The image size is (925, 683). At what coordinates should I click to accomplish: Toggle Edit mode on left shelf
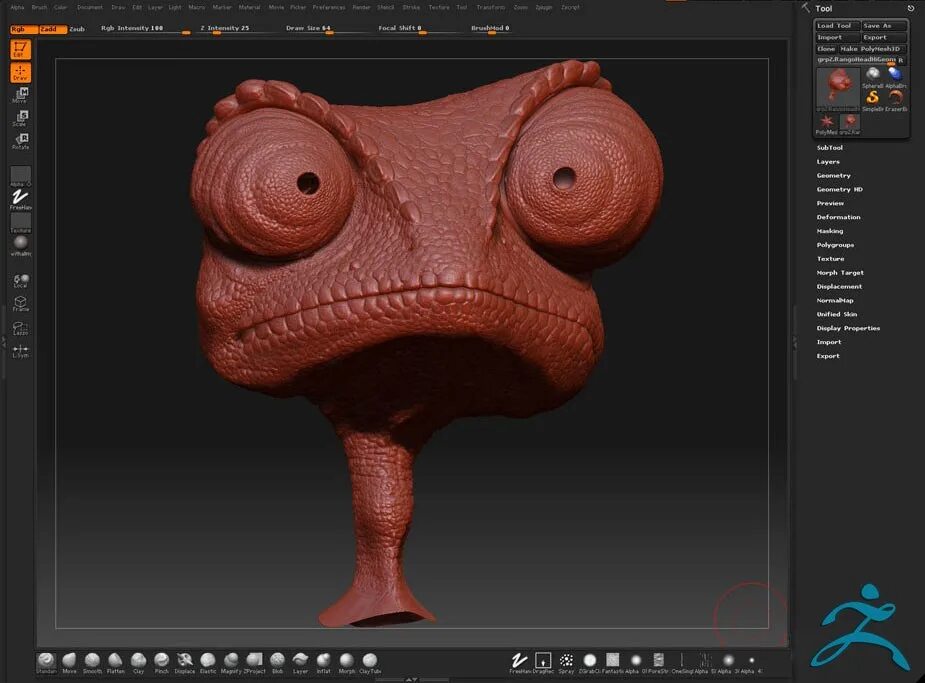pyautogui.click(x=20, y=49)
